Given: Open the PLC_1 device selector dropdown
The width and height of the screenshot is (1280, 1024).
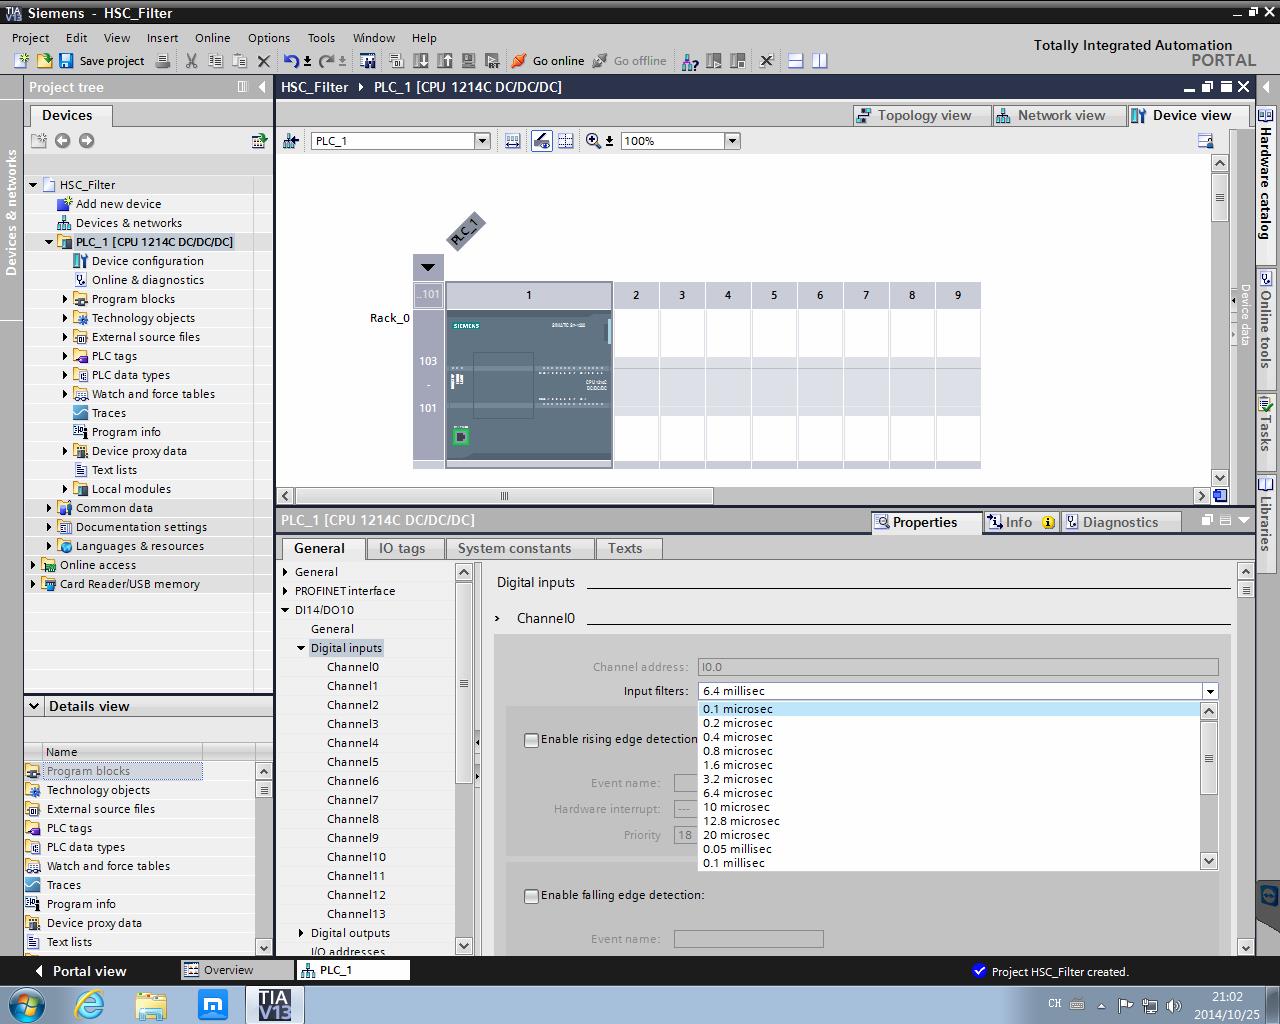Looking at the screenshot, I should click(481, 141).
